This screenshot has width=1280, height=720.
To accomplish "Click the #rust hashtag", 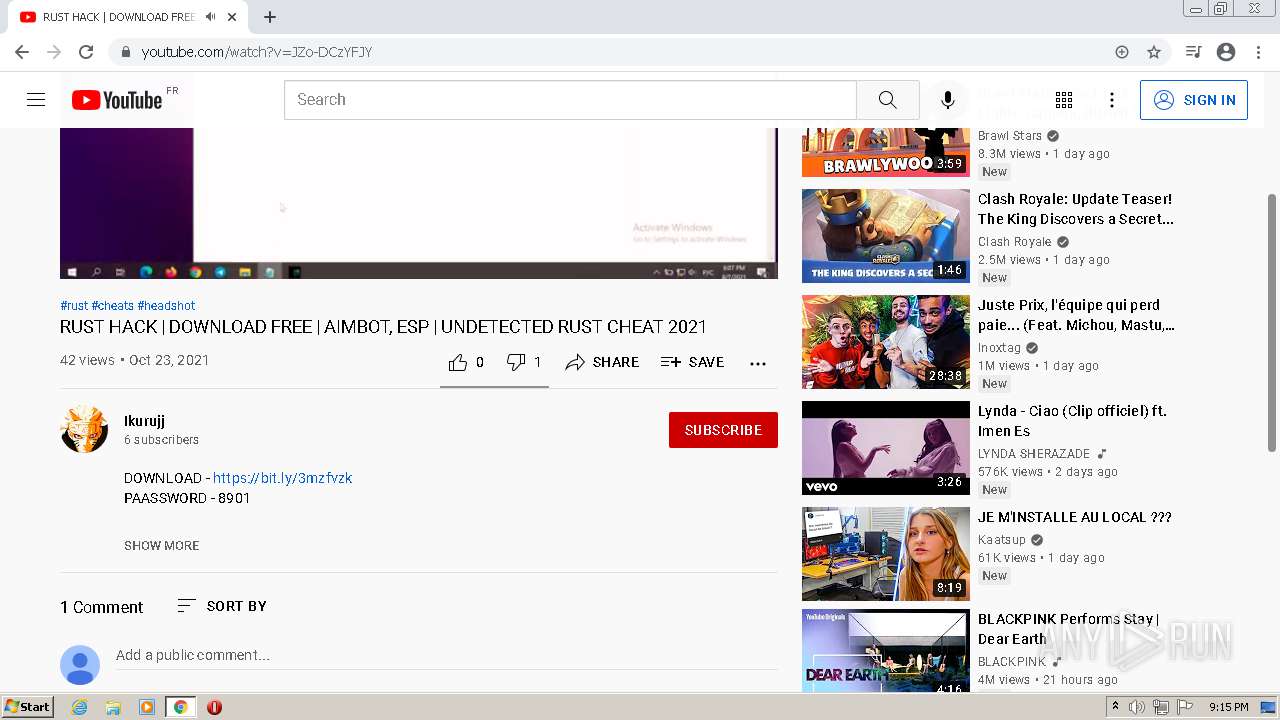I will coord(74,306).
